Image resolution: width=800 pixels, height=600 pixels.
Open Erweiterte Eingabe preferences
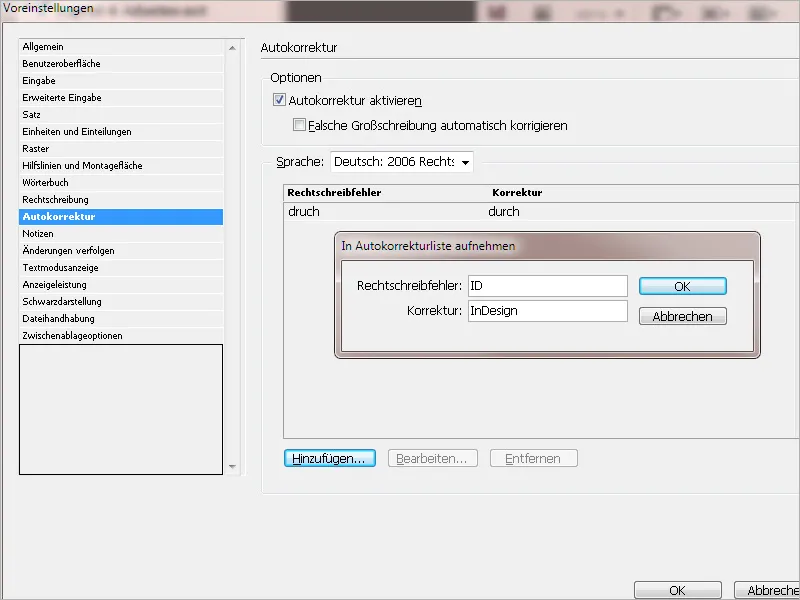point(121,97)
